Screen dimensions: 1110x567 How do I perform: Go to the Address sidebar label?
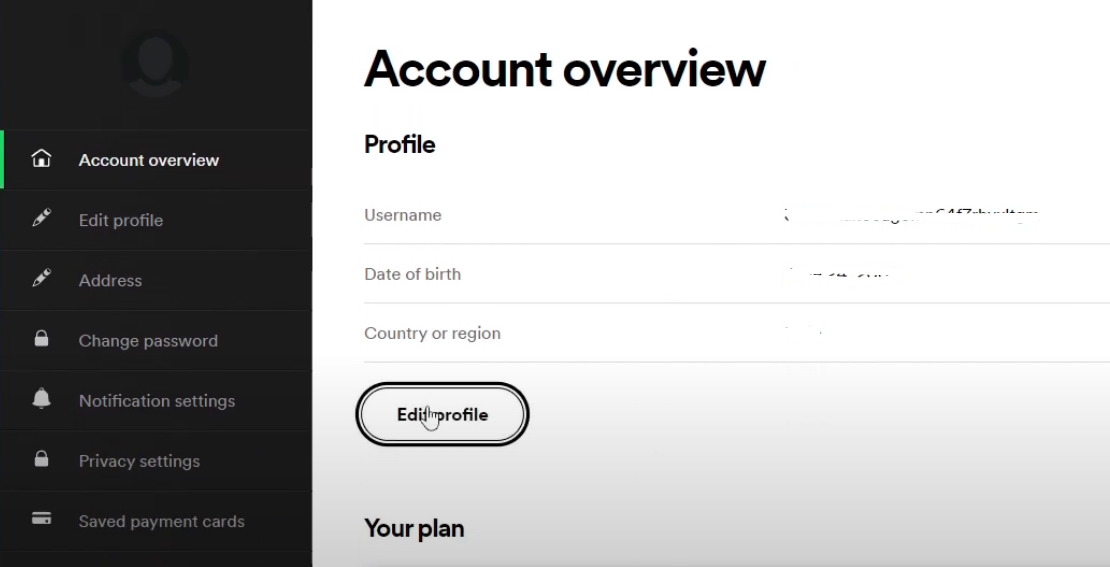pos(110,280)
